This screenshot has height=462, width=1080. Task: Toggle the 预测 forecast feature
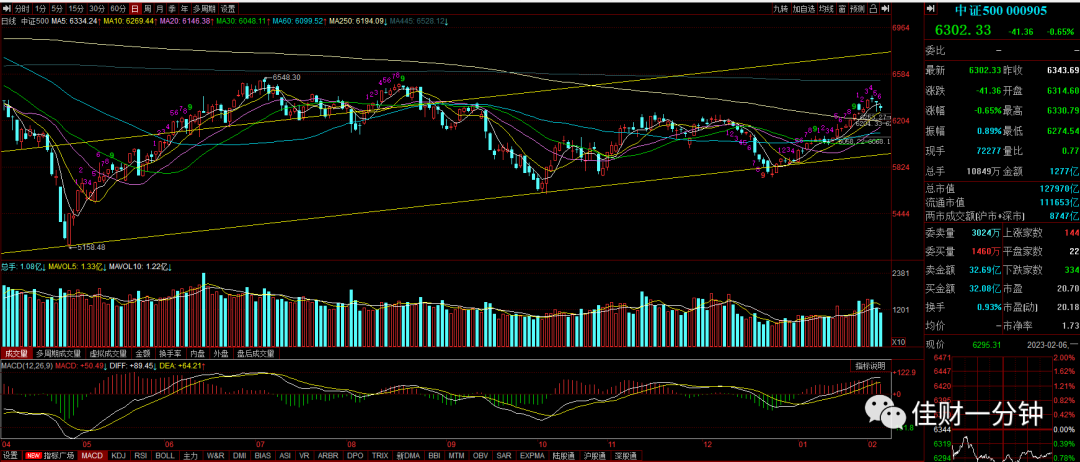[x=858, y=9]
